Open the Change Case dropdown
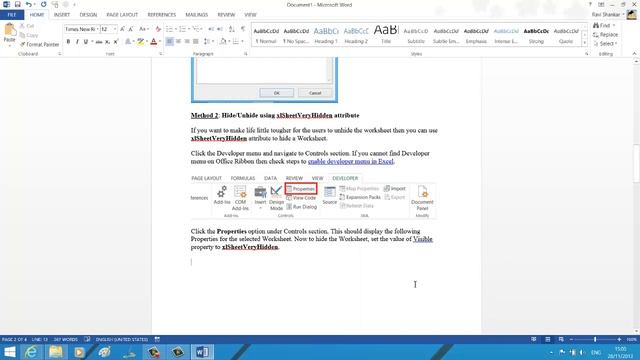Image resolution: width=640 pixels, height=360 pixels. (143, 29)
